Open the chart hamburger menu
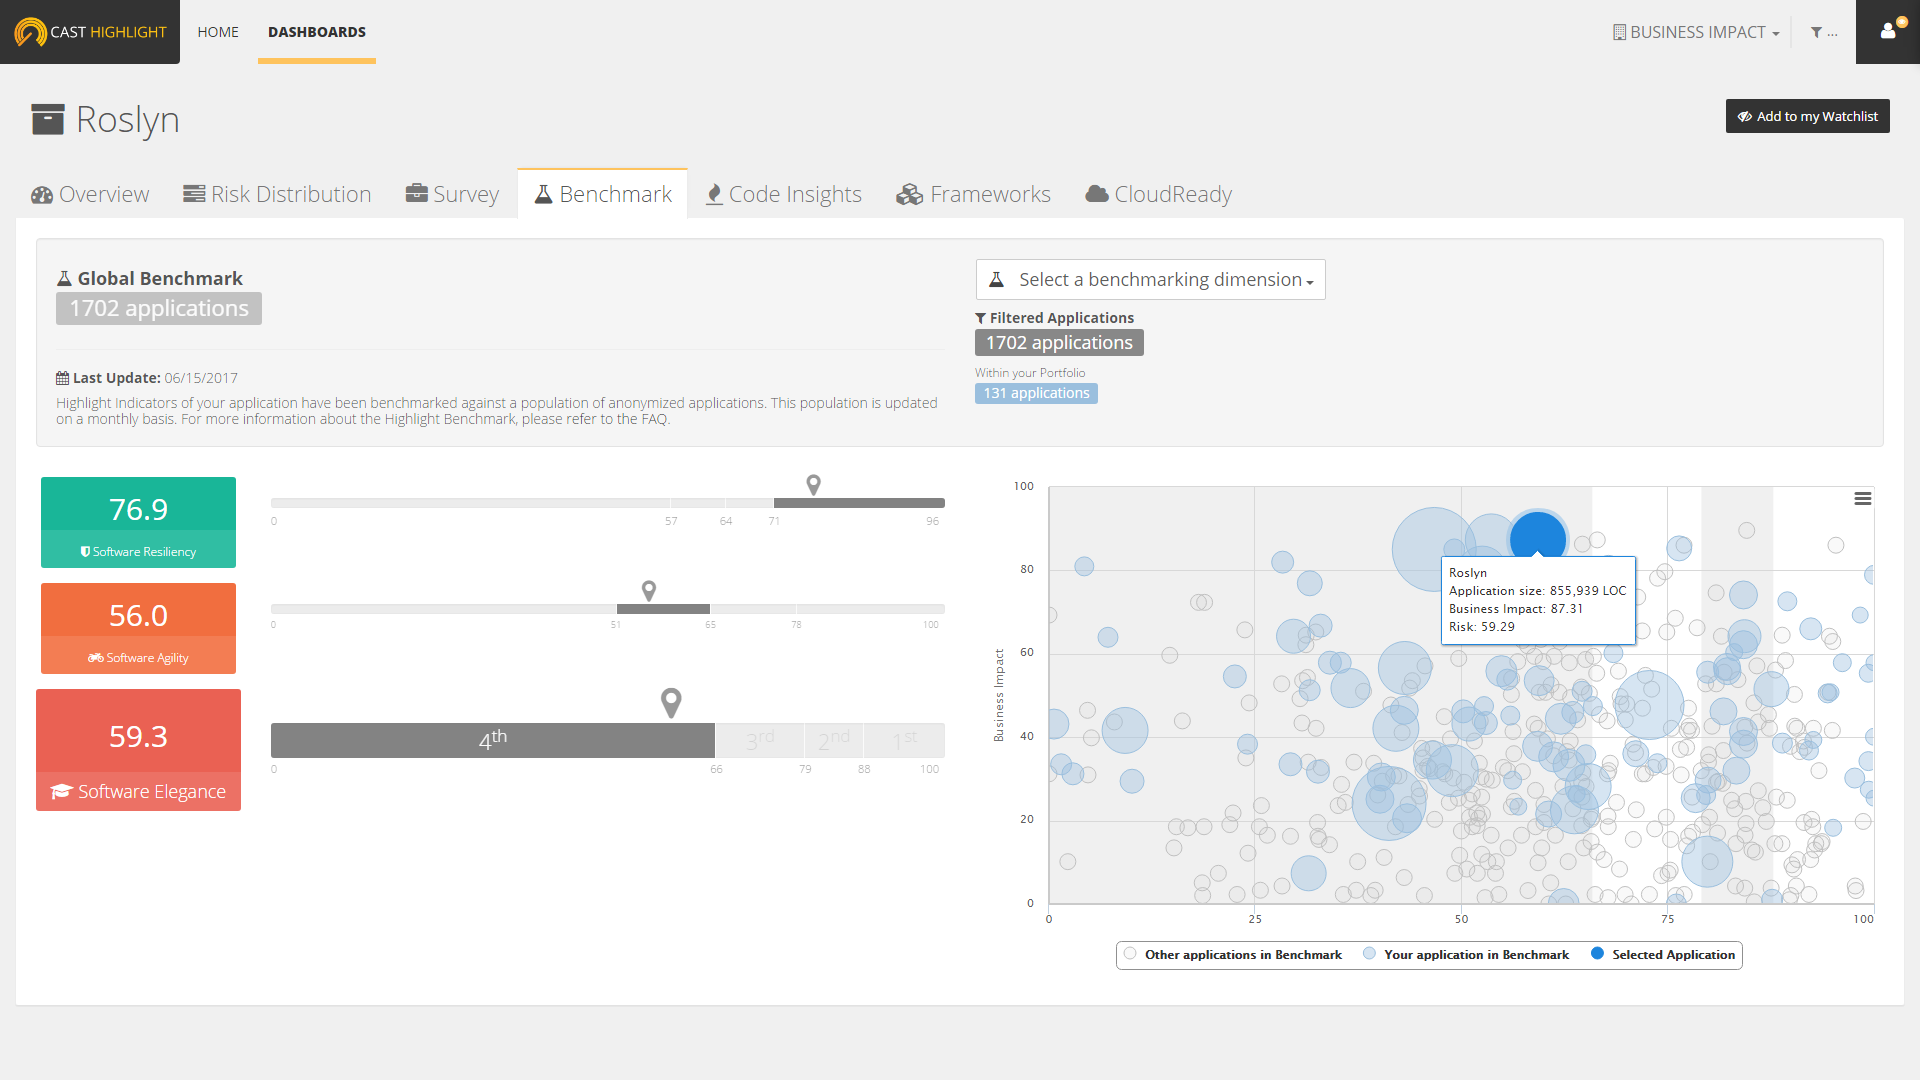Viewport: 1920px width, 1080px height. click(1862, 498)
